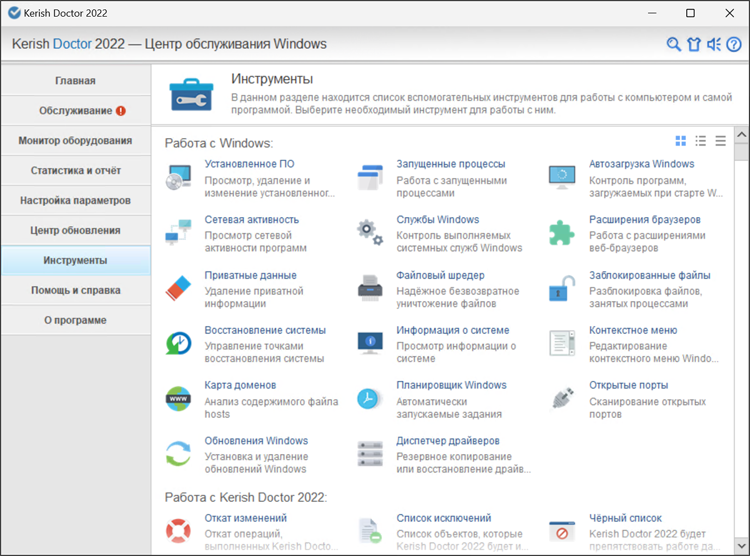Viewport: 750px width, 556px height.
Task: Select the Настройка параметров sidebar item
Action: 76,200
